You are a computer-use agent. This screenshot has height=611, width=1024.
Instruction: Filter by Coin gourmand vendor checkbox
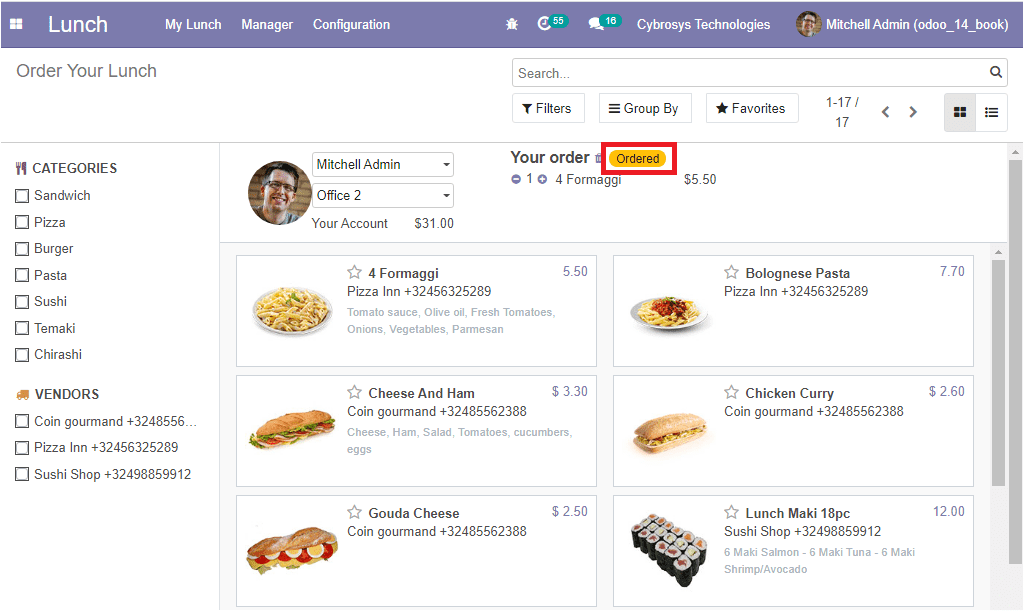(22, 422)
